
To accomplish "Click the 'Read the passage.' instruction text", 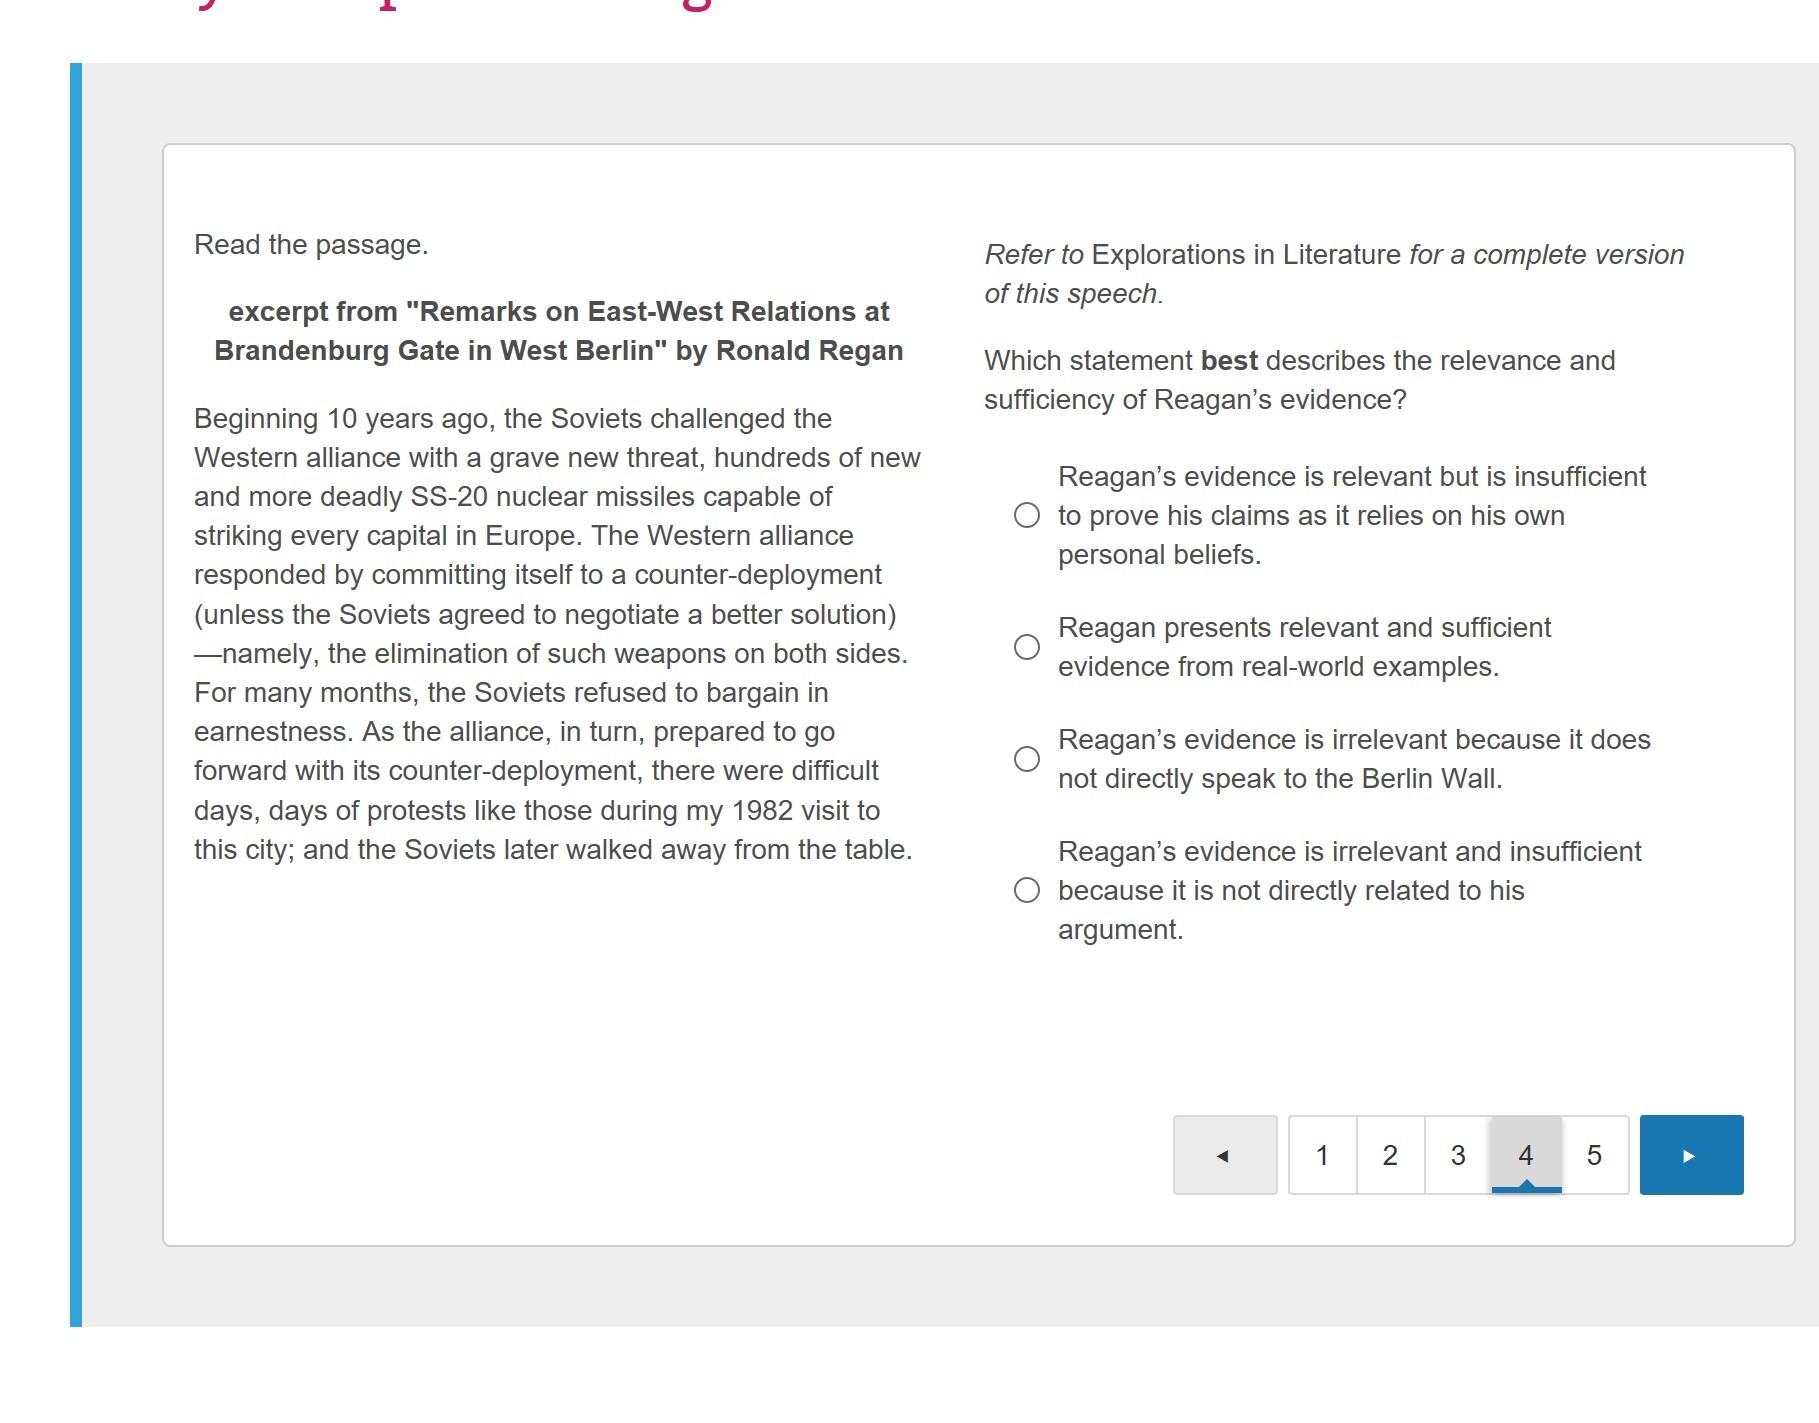I will 311,245.
